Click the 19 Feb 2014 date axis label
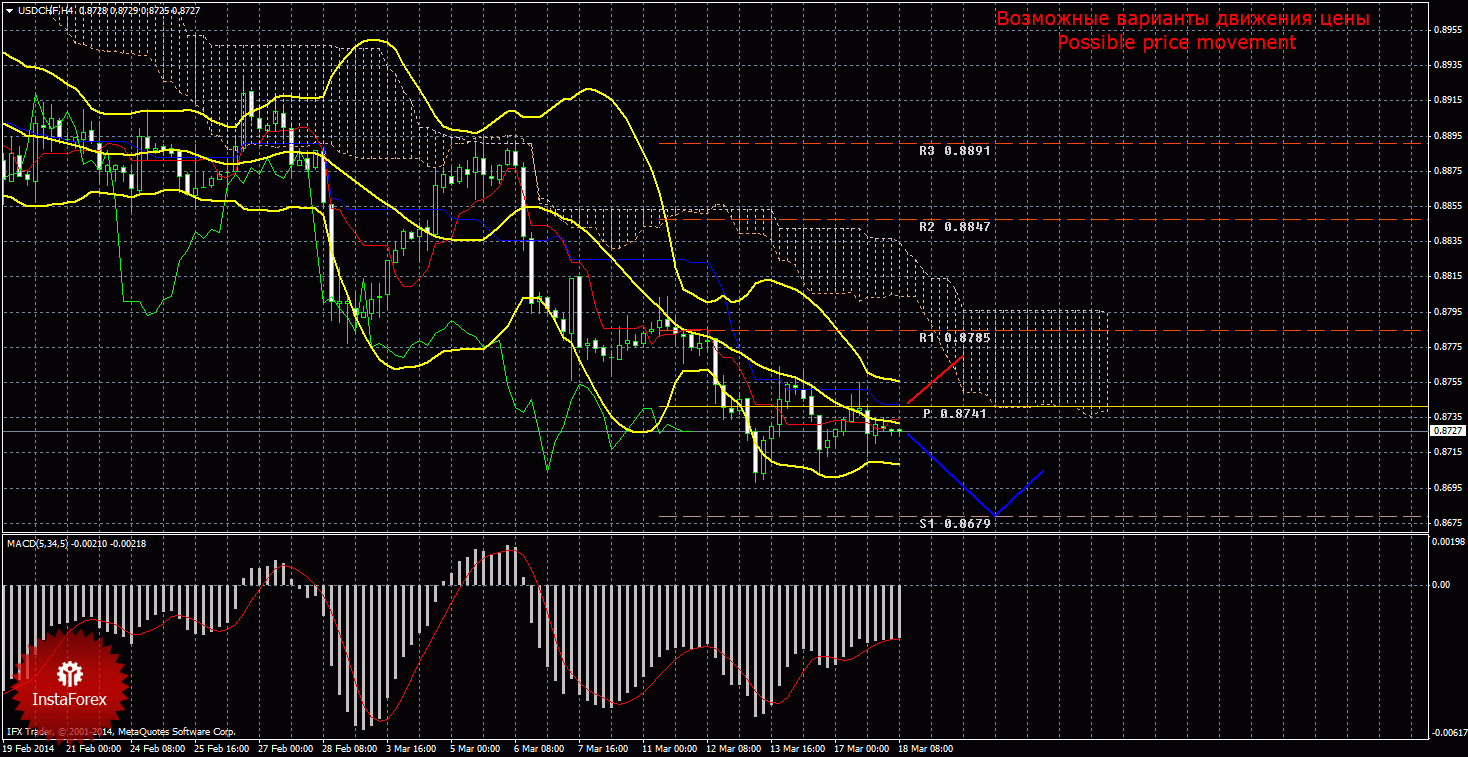This screenshot has width=1468, height=757. click(x=28, y=748)
